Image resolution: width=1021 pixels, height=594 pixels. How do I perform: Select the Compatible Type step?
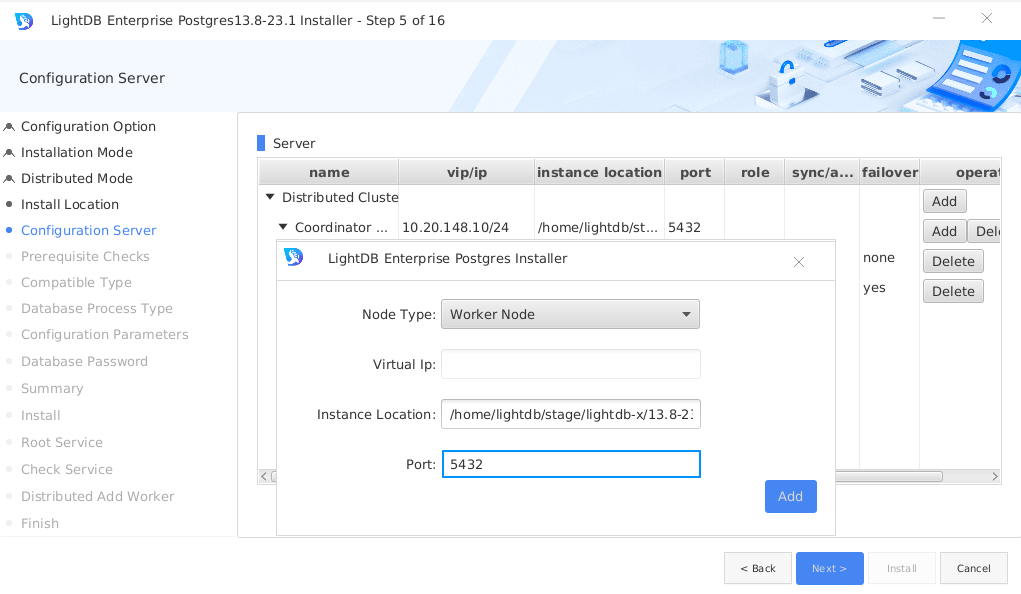[x=76, y=283]
